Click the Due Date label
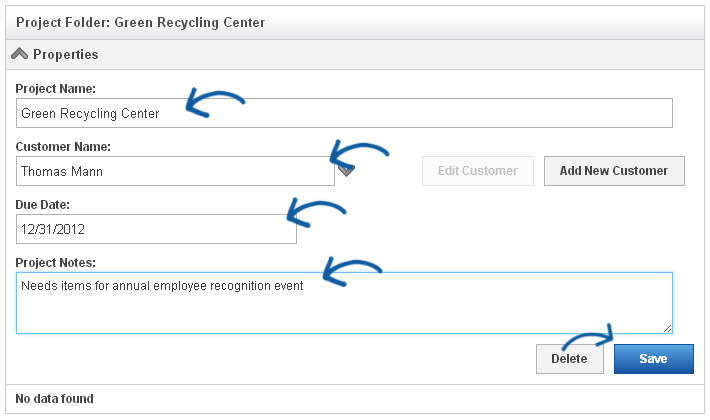Image resolution: width=710 pixels, height=420 pixels. (x=43, y=205)
